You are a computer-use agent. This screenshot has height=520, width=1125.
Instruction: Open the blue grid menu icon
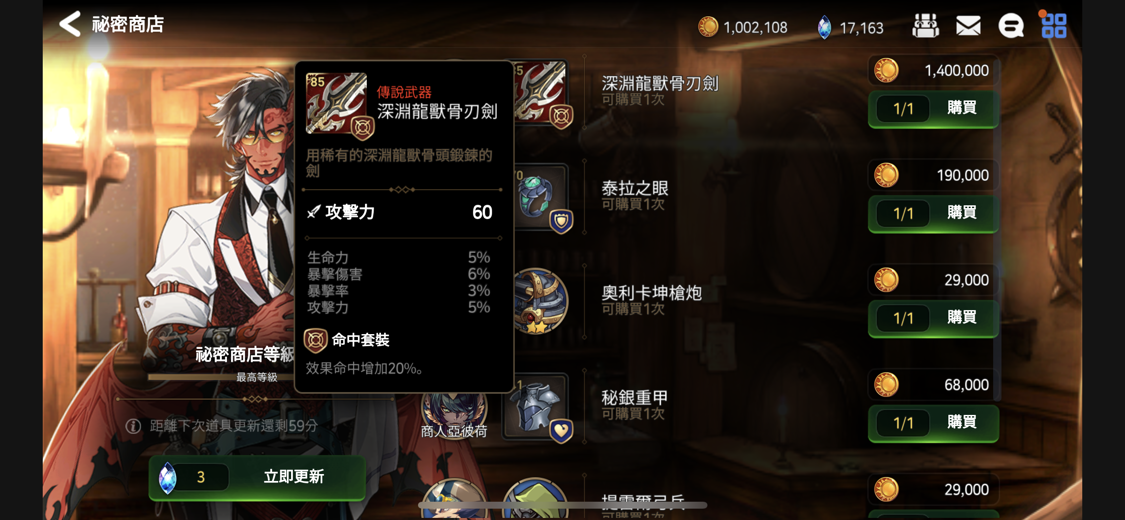point(1053,26)
